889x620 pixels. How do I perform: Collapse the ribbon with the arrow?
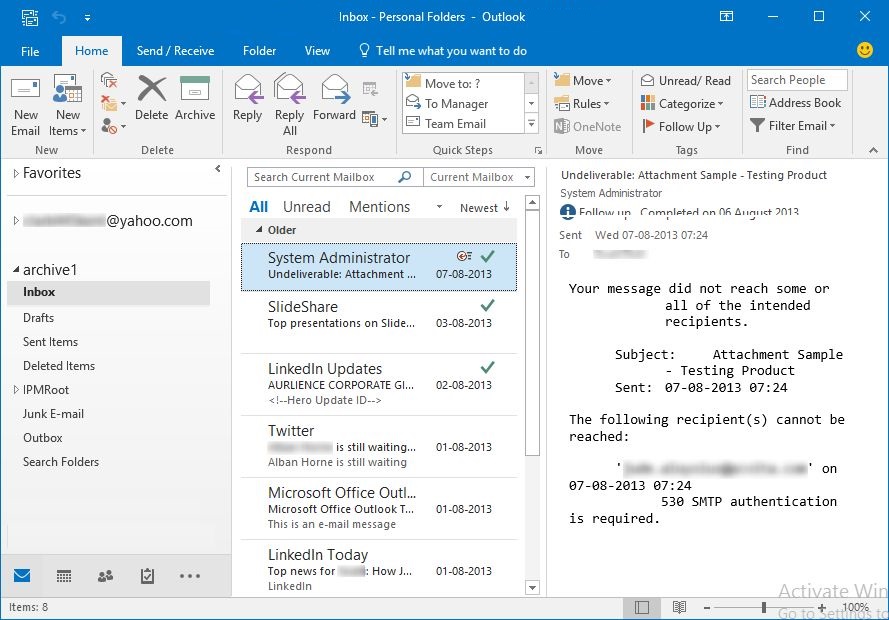(873, 150)
